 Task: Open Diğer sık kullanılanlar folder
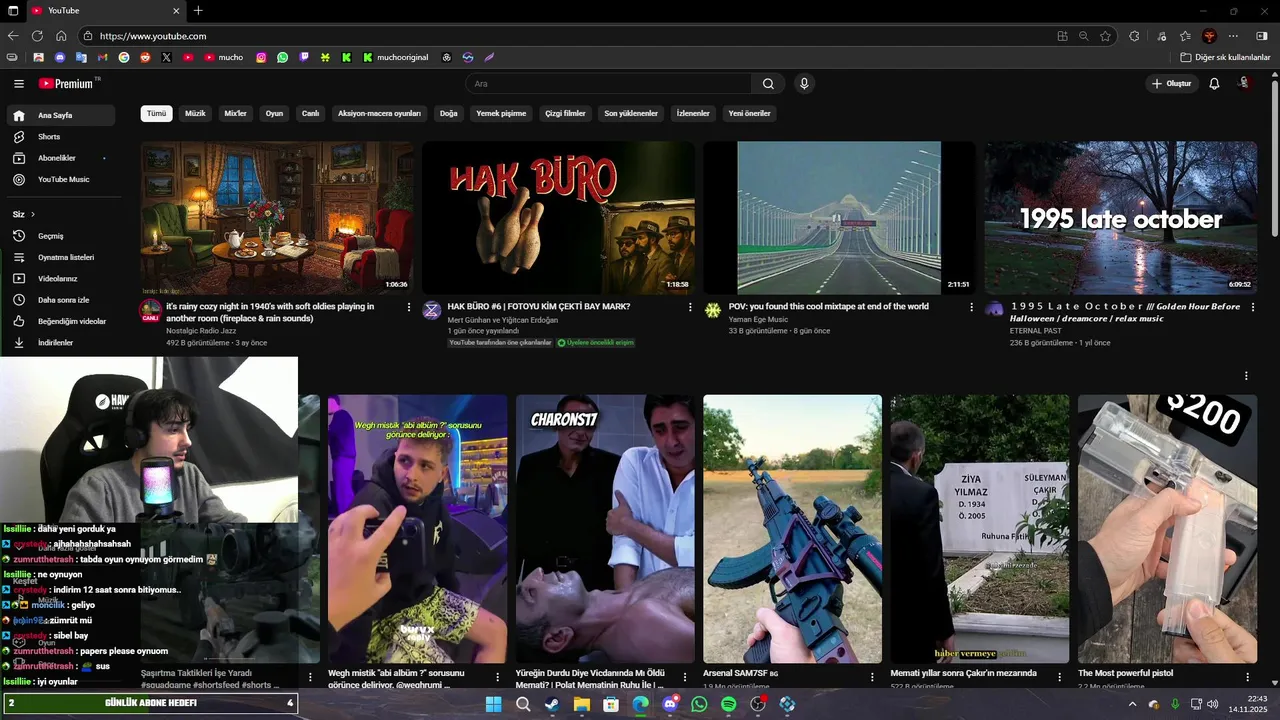click(1225, 58)
